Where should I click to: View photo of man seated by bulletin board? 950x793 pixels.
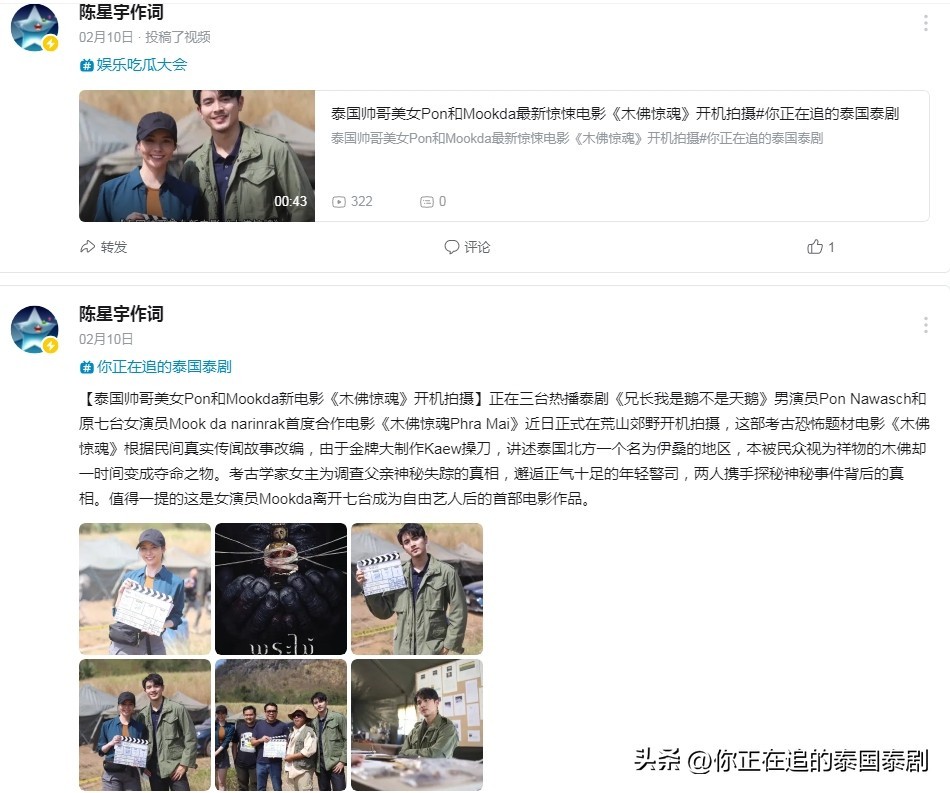(x=417, y=725)
